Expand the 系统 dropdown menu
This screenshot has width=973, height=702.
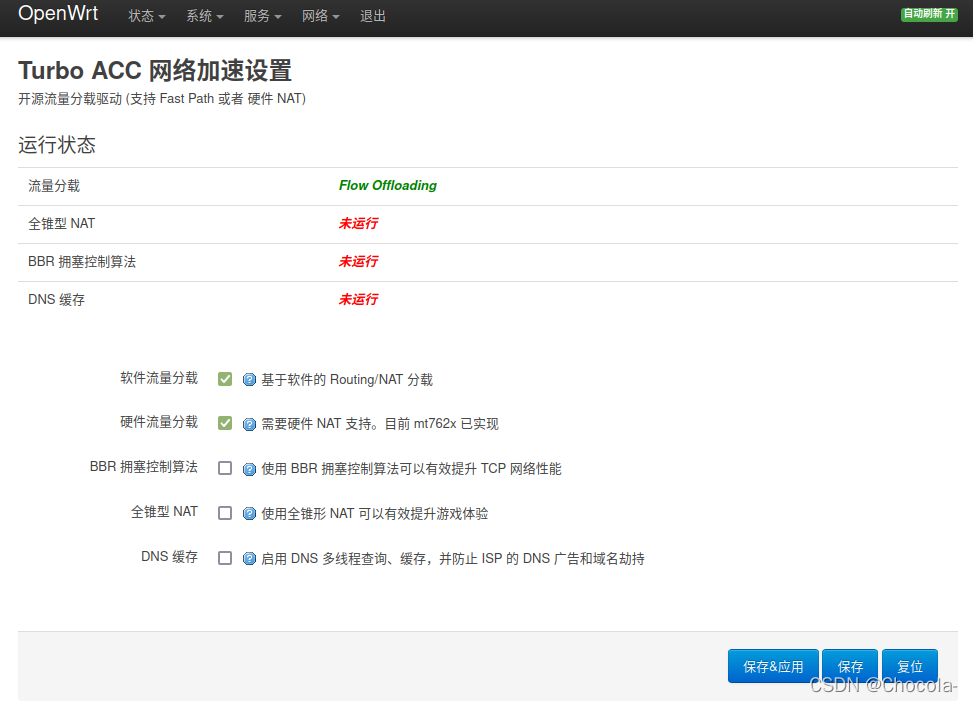point(204,16)
